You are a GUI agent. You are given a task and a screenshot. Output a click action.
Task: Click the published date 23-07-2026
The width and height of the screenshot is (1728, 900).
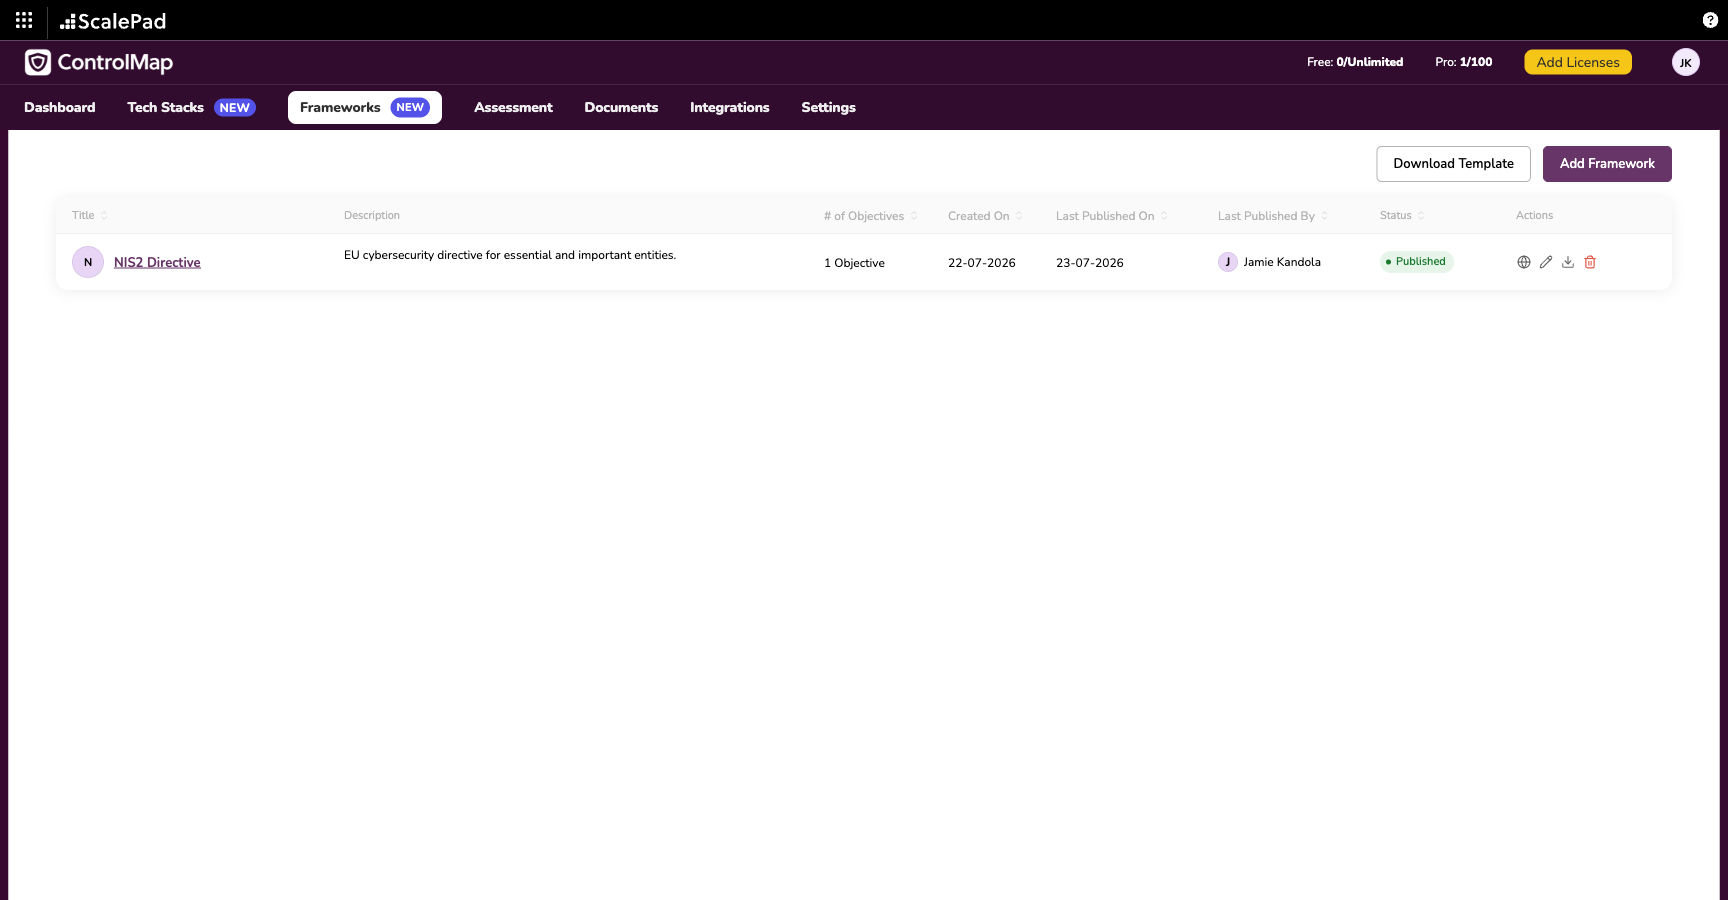click(1090, 263)
